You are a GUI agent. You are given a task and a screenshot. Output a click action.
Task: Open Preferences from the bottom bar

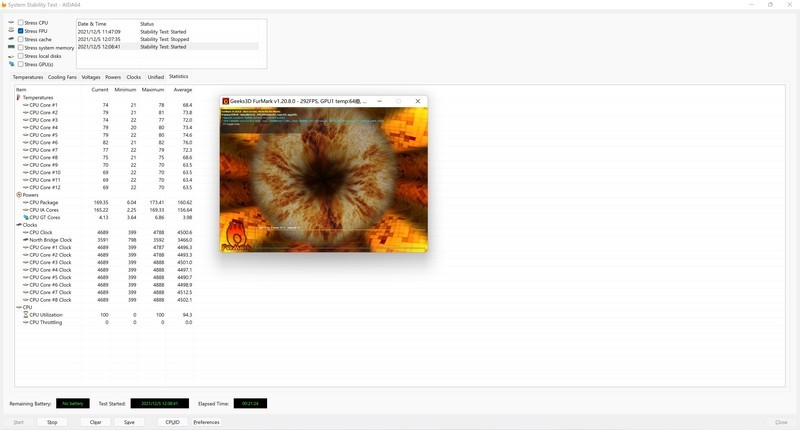click(206, 422)
